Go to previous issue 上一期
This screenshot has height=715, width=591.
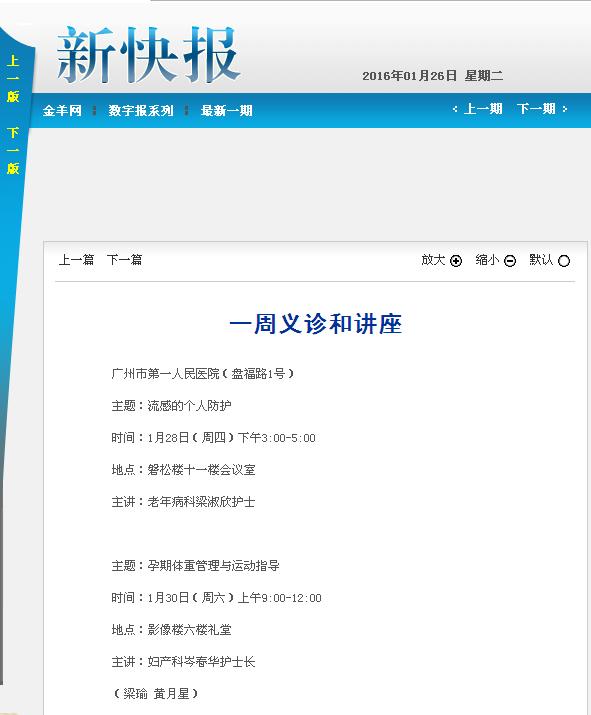point(483,109)
